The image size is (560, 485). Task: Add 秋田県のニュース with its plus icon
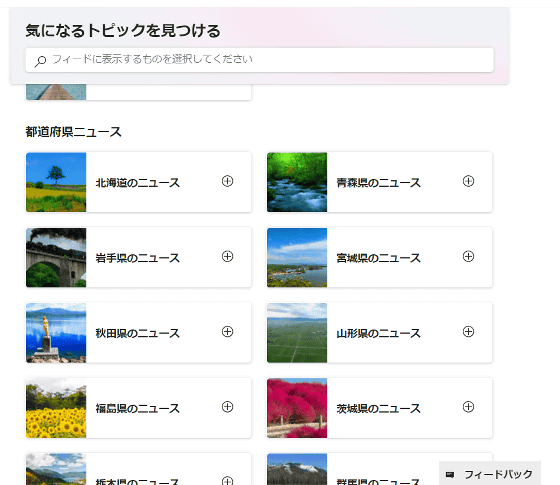pyautogui.click(x=228, y=332)
